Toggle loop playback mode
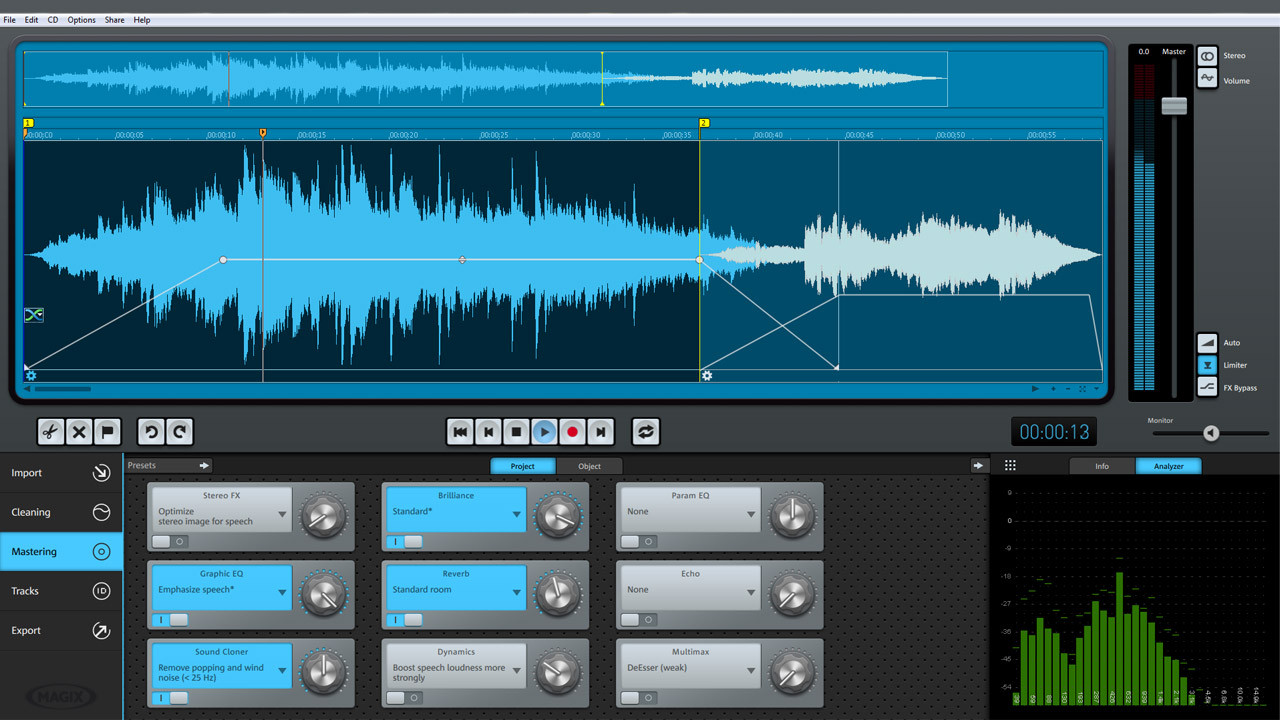The width and height of the screenshot is (1280, 720). (645, 432)
